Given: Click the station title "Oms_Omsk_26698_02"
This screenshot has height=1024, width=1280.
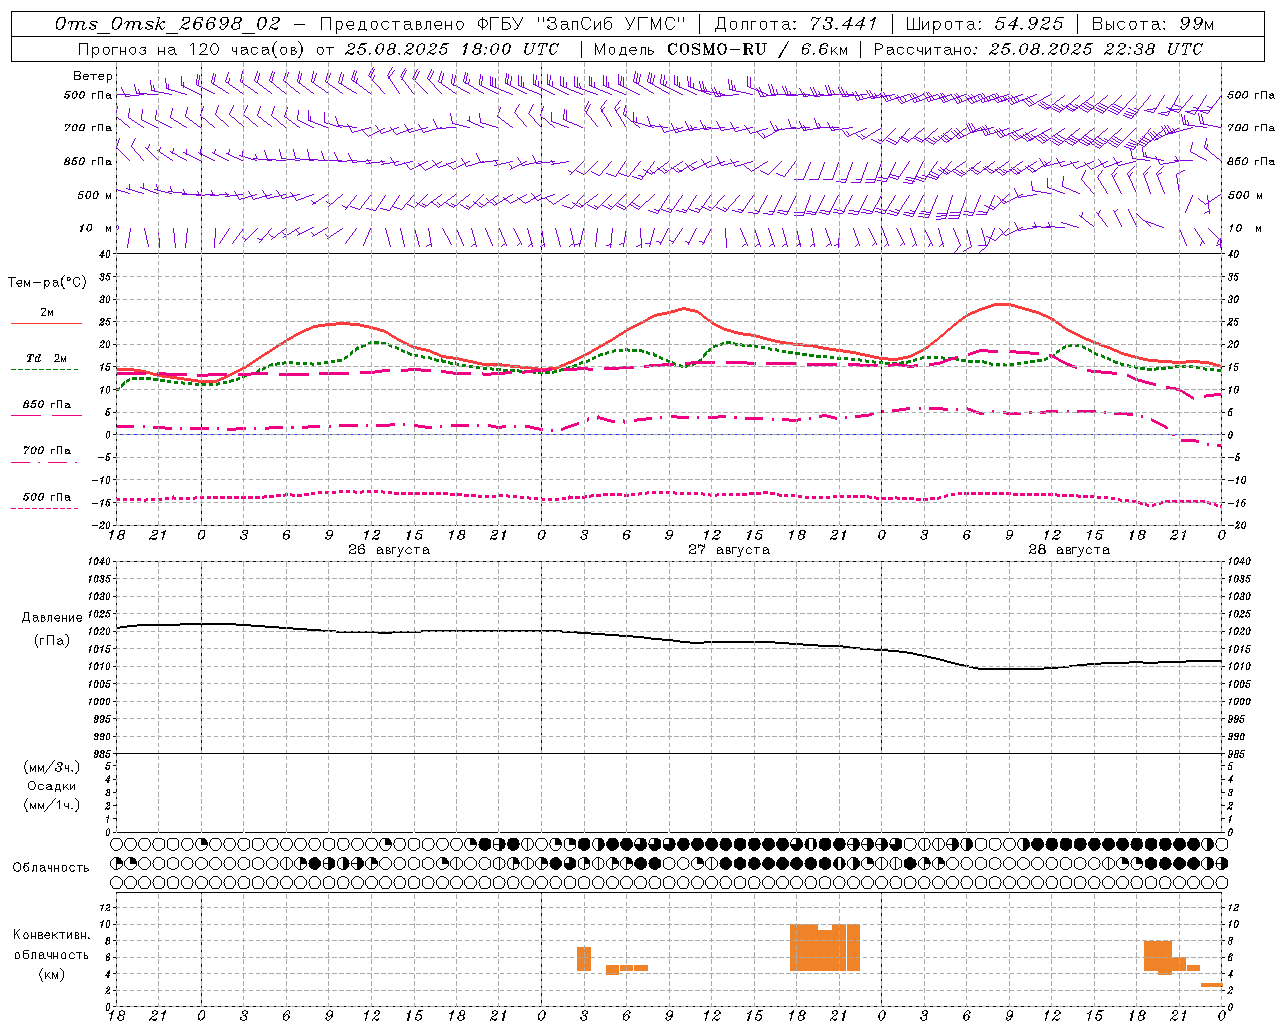Looking at the screenshot, I should pos(168,24).
